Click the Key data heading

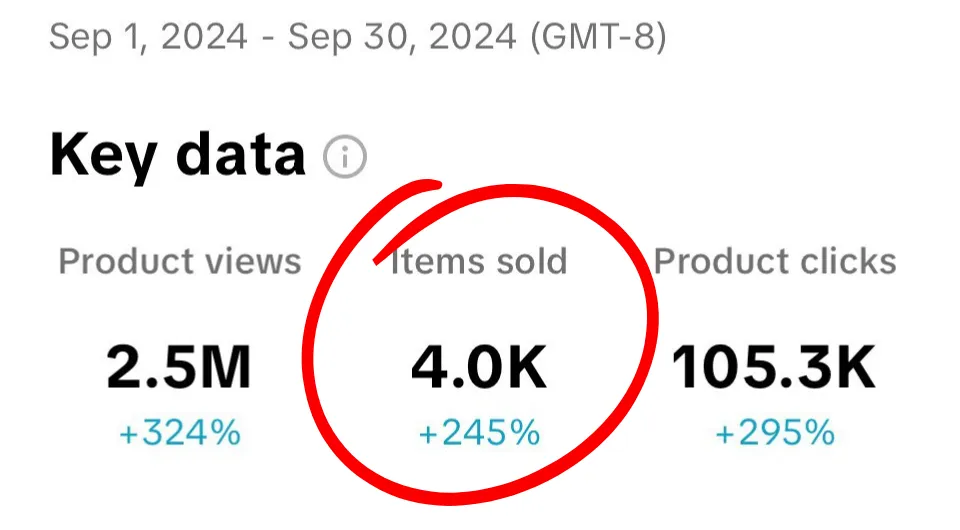coord(178,155)
